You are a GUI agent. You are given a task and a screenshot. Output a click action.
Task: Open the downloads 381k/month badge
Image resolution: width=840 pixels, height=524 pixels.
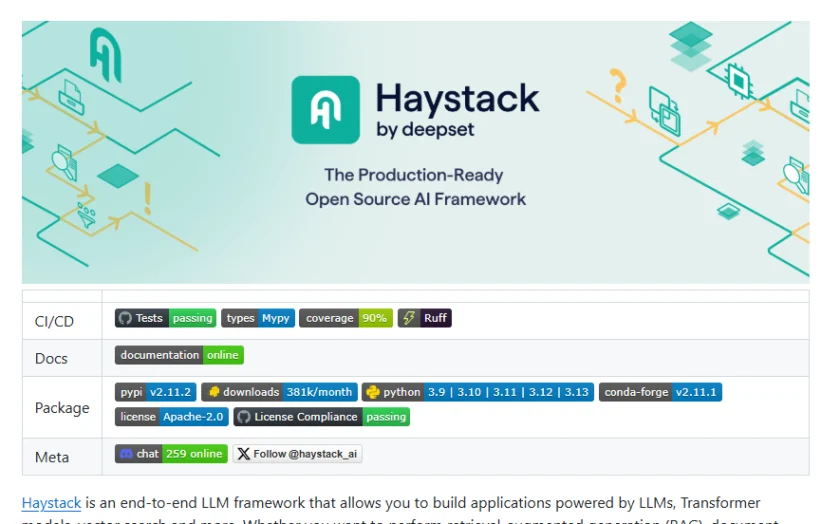(279, 392)
